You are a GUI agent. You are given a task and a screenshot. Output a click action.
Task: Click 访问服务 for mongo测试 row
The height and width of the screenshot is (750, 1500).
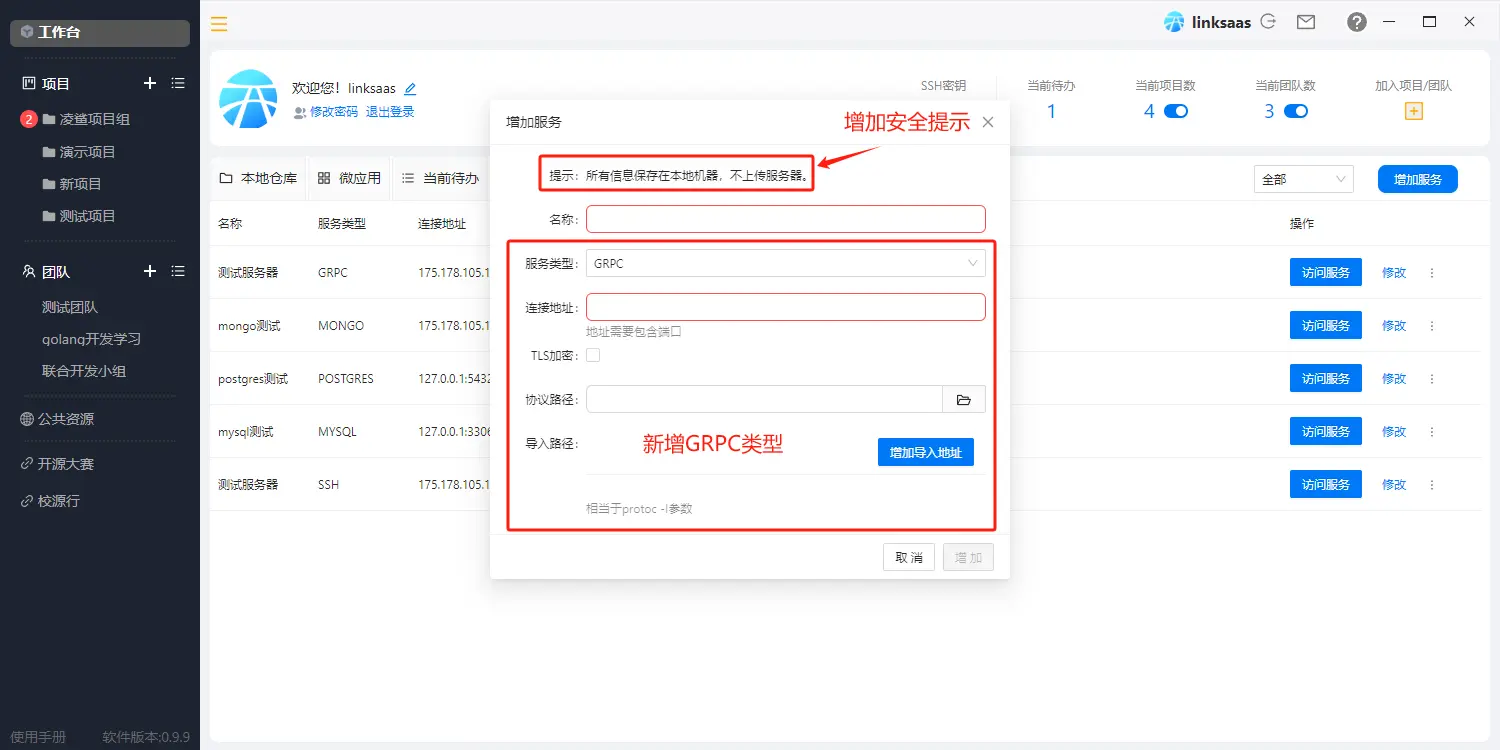[1326, 325]
